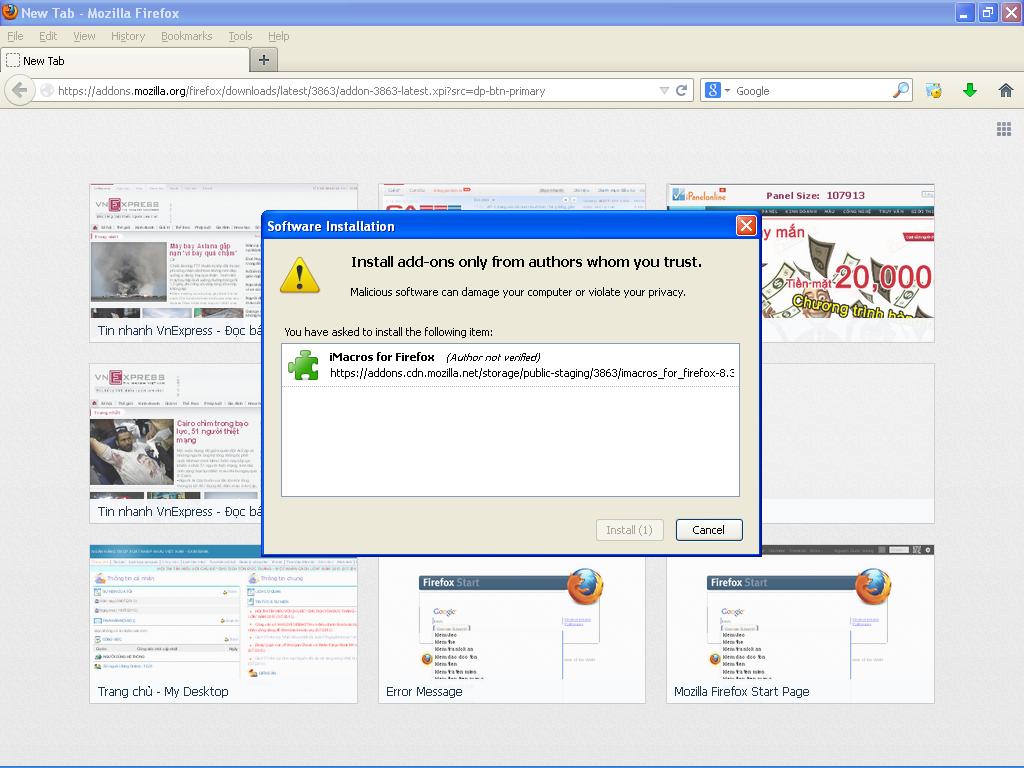This screenshot has width=1024, height=768.
Task: Click the Back arrow navigation button
Action: [x=20, y=90]
